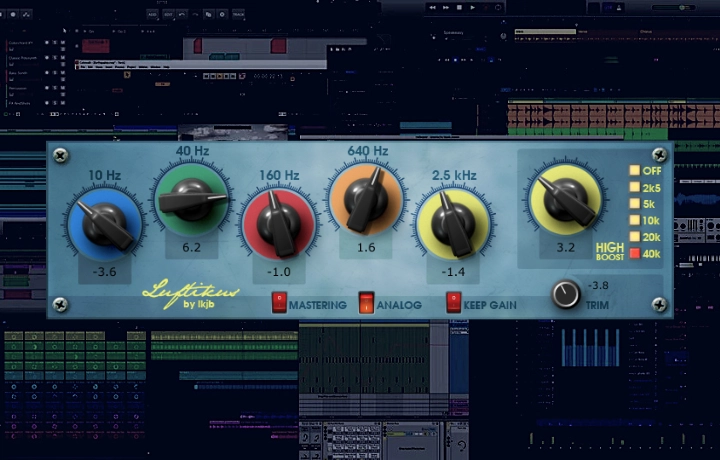Click the EDIT button in background DAW toolbar
The width and height of the screenshot is (720, 460).
169,14
